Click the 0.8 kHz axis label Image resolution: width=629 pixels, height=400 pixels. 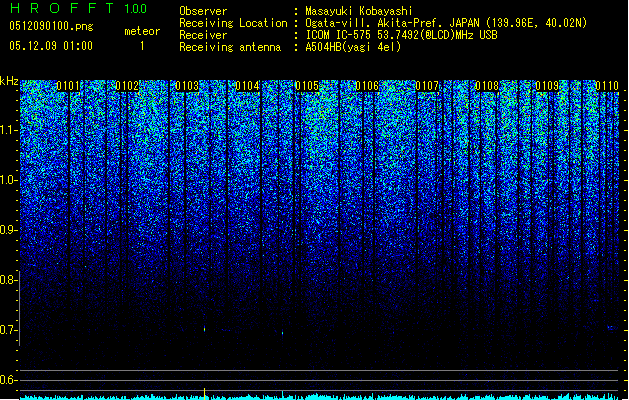8,280
